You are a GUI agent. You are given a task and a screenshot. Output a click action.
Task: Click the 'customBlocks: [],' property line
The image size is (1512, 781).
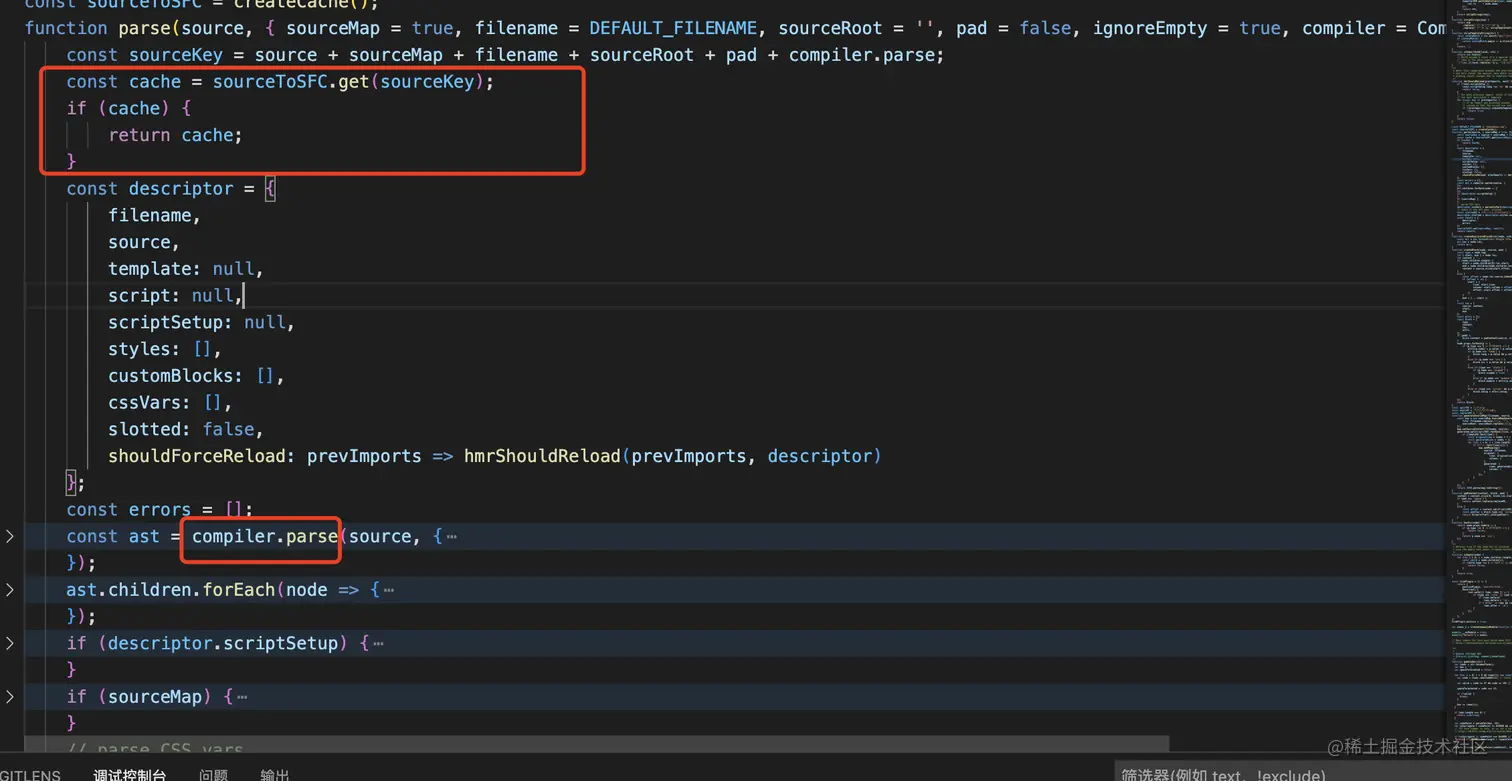197,376
